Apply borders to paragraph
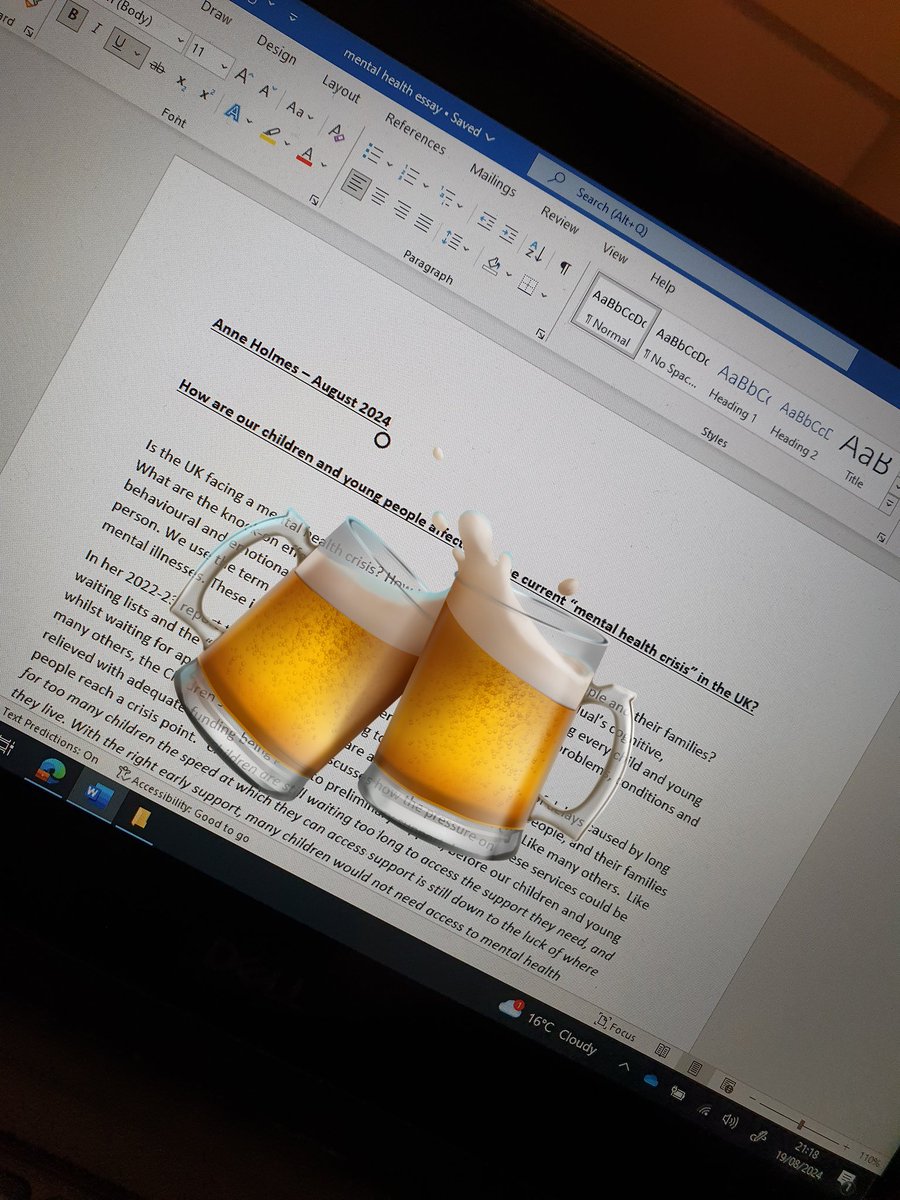This screenshot has height=1200, width=900. (527, 285)
